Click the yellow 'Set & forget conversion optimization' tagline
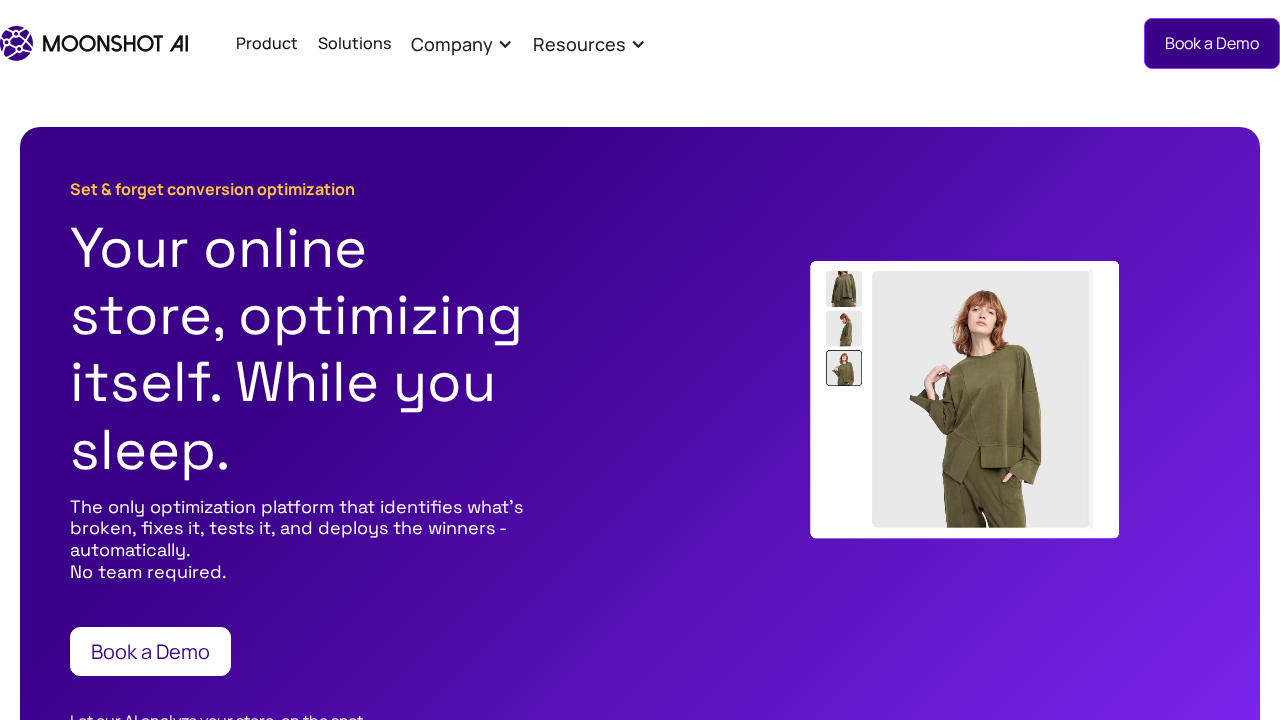The width and height of the screenshot is (1280, 720). pos(212,189)
